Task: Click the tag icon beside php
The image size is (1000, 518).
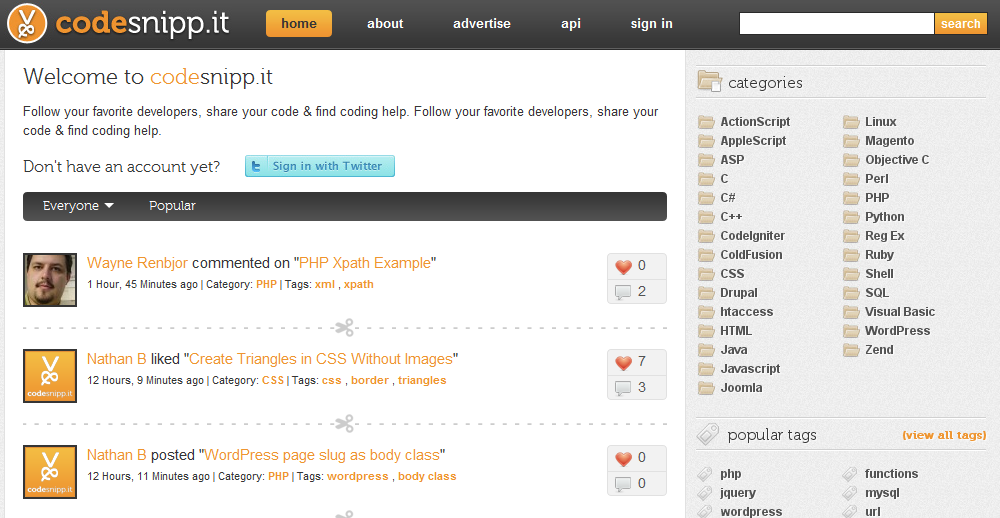Action: [705, 474]
